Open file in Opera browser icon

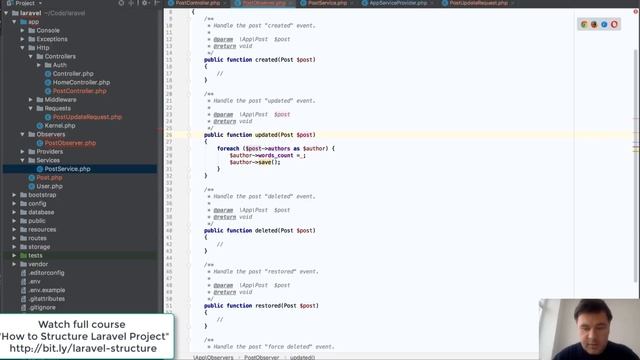(x=614, y=24)
